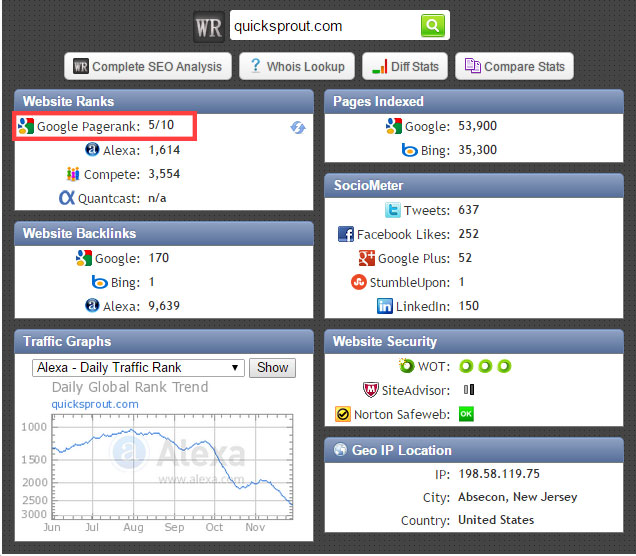
Task: Click the Bing icon in Pages Indexed
Action: click(410, 150)
